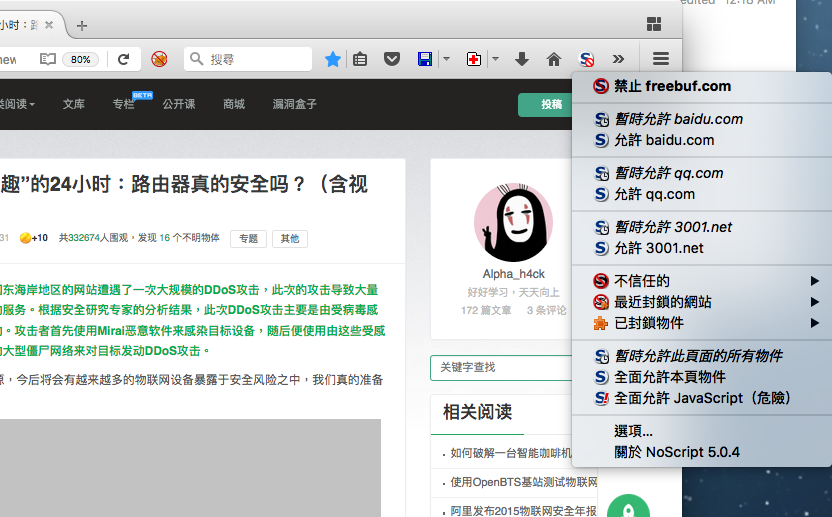The width and height of the screenshot is (832, 517).
Task: Expand 最近封鎖的網站 submenu
Action: point(702,302)
